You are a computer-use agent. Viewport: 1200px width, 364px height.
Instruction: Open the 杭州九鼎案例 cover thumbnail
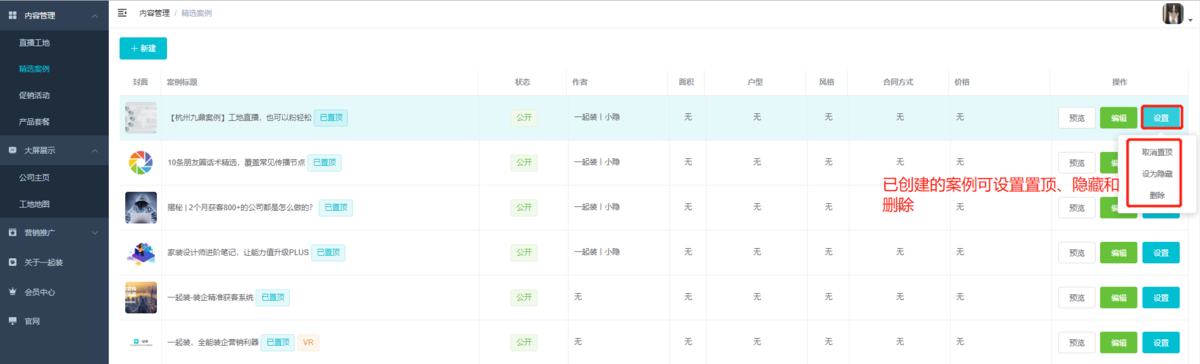pos(140,118)
